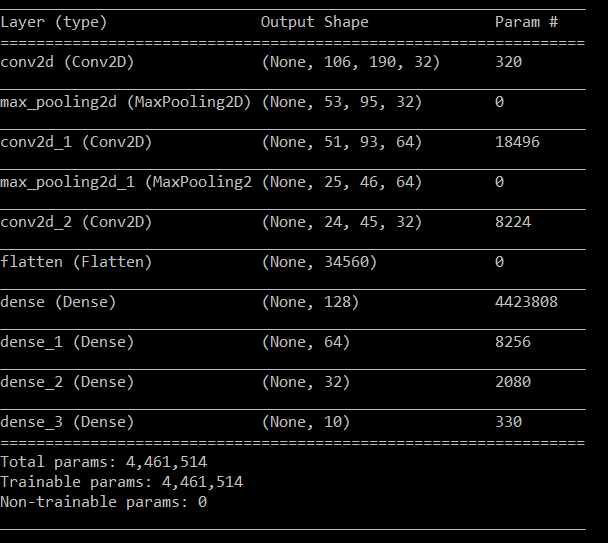Select the max_pooling2d (MaxPooling2D) row text
608x543 pixels.
click(x=126, y=102)
